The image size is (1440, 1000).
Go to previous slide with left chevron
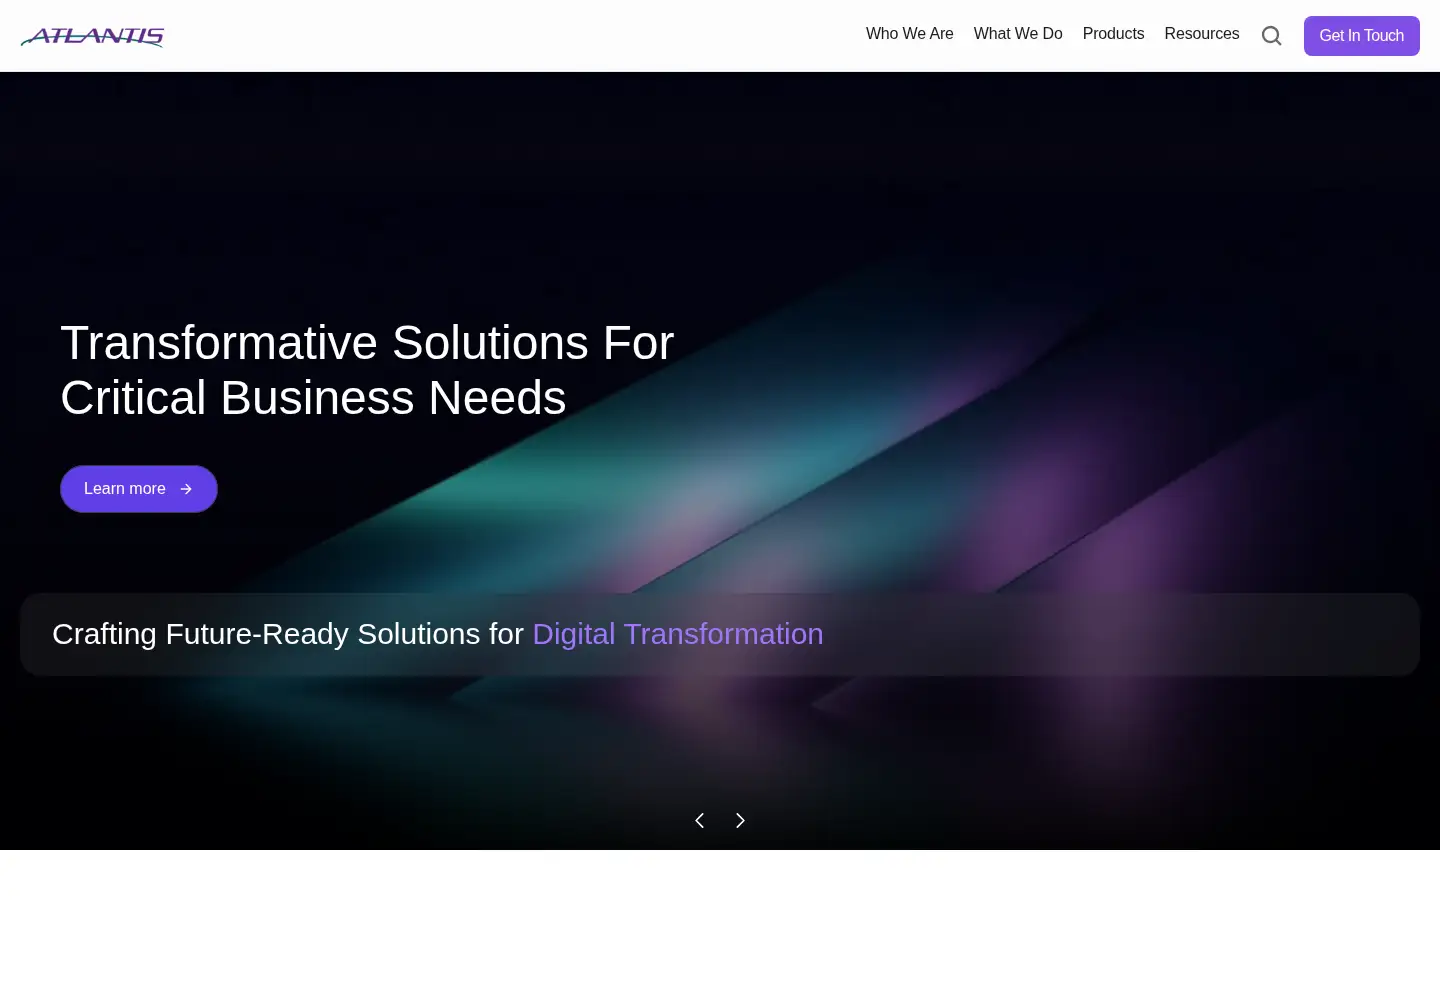pos(700,821)
